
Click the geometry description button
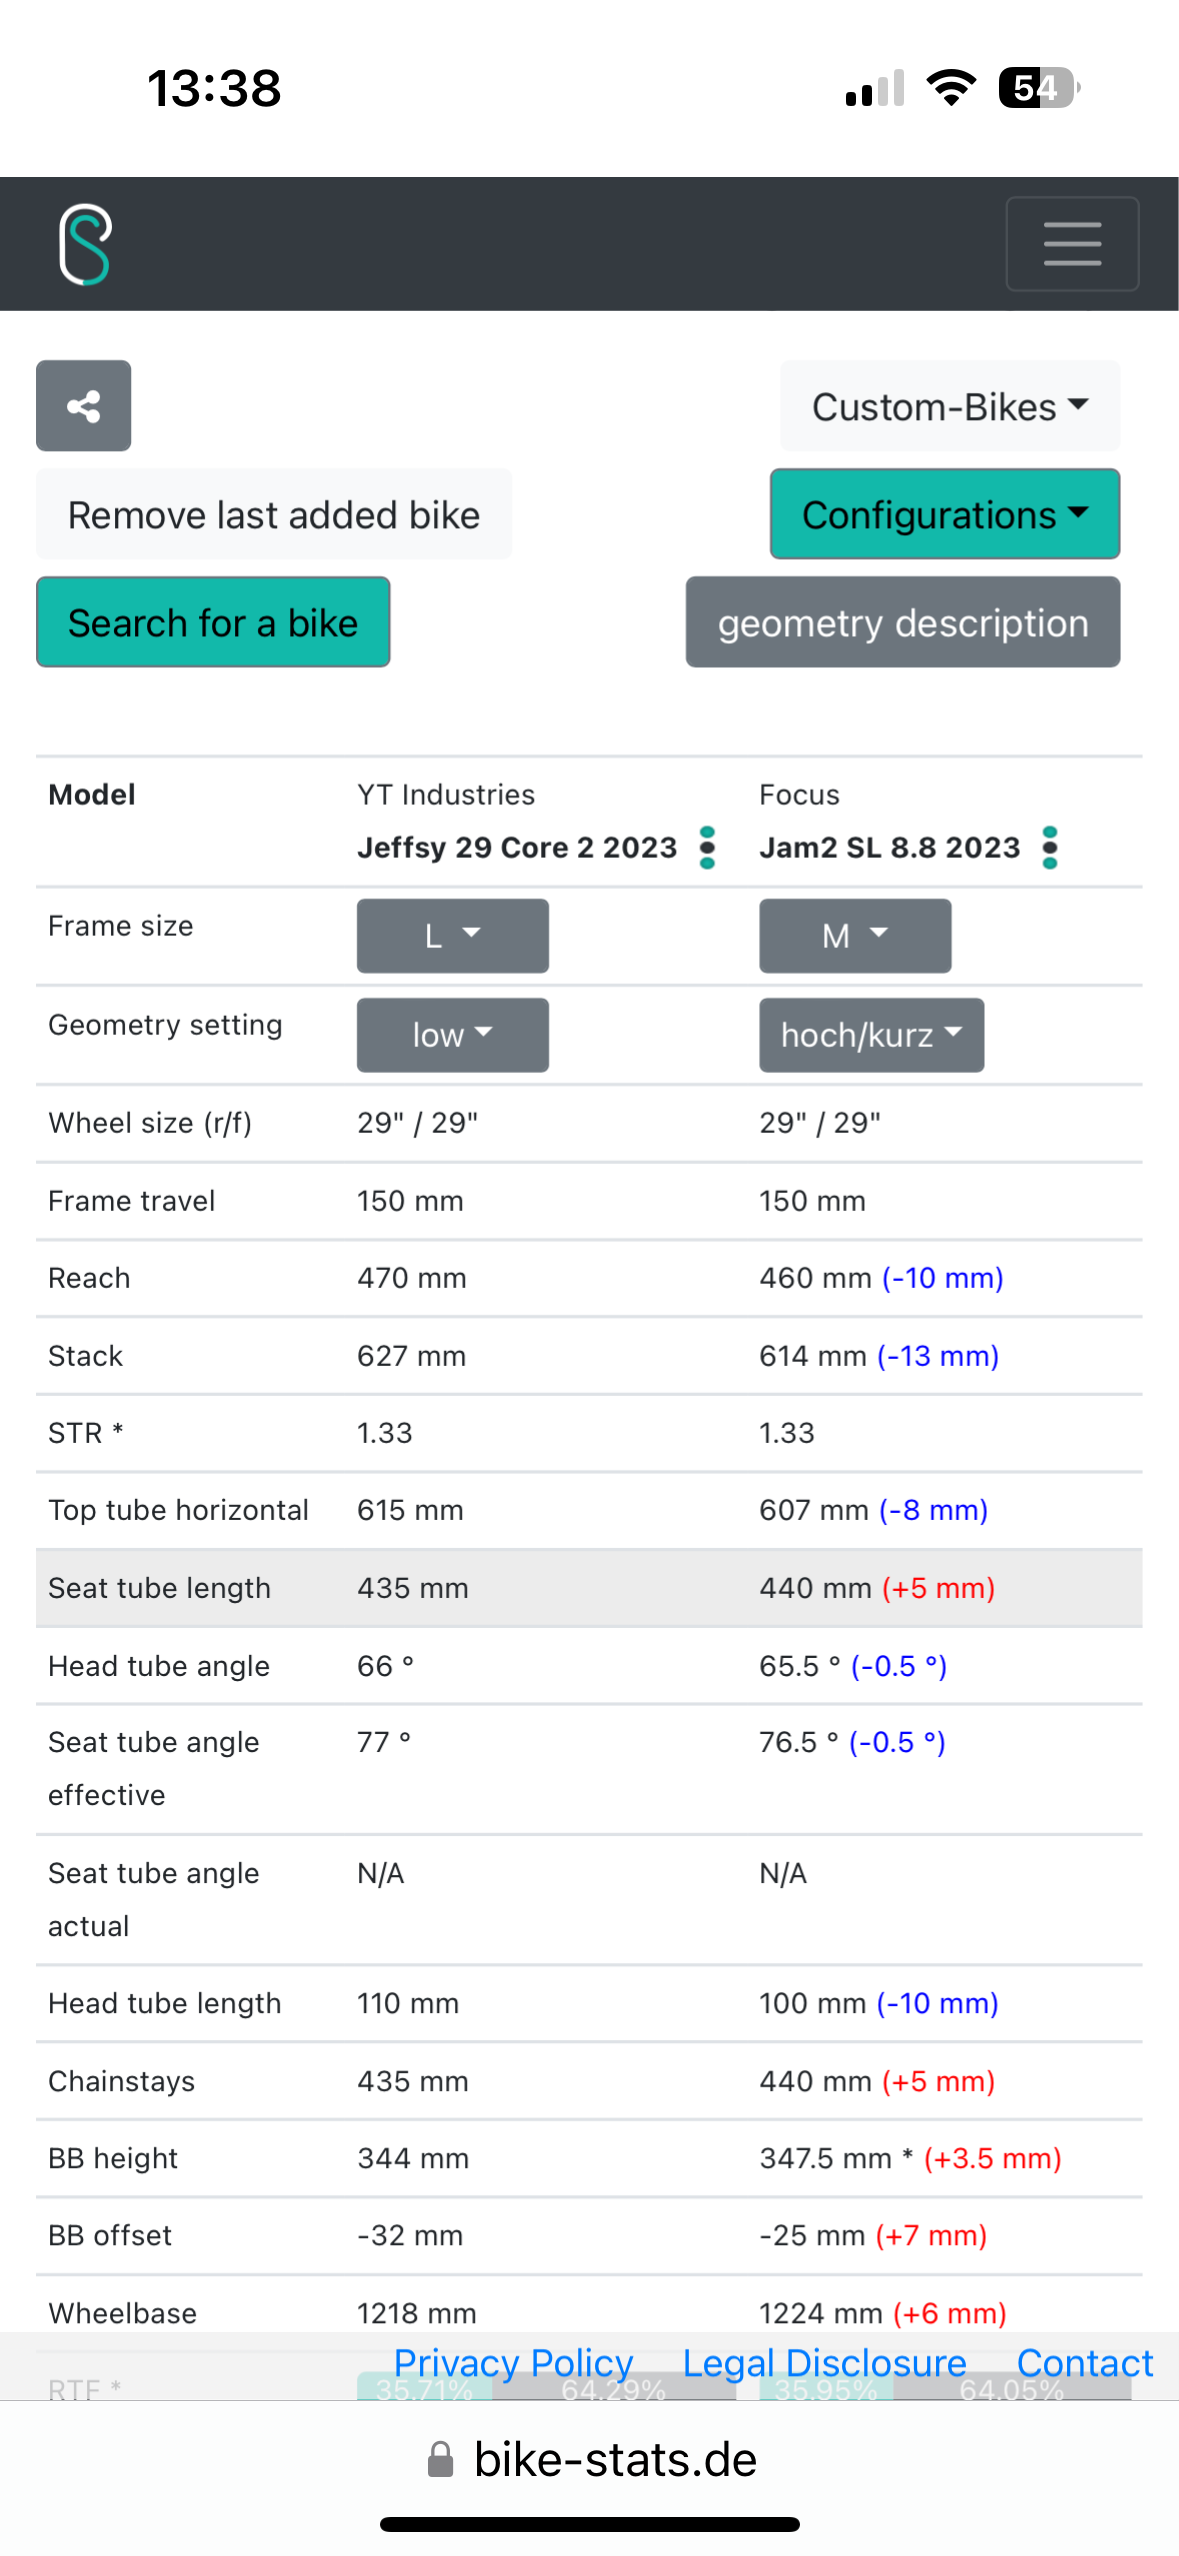coord(902,622)
